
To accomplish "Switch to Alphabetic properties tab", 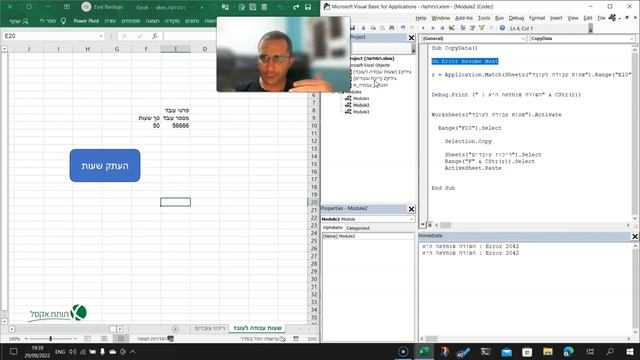I will click(x=333, y=228).
